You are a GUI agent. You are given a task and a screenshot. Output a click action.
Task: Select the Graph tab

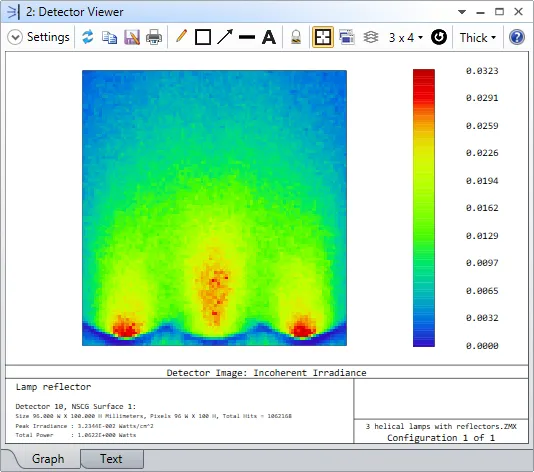[48, 459]
